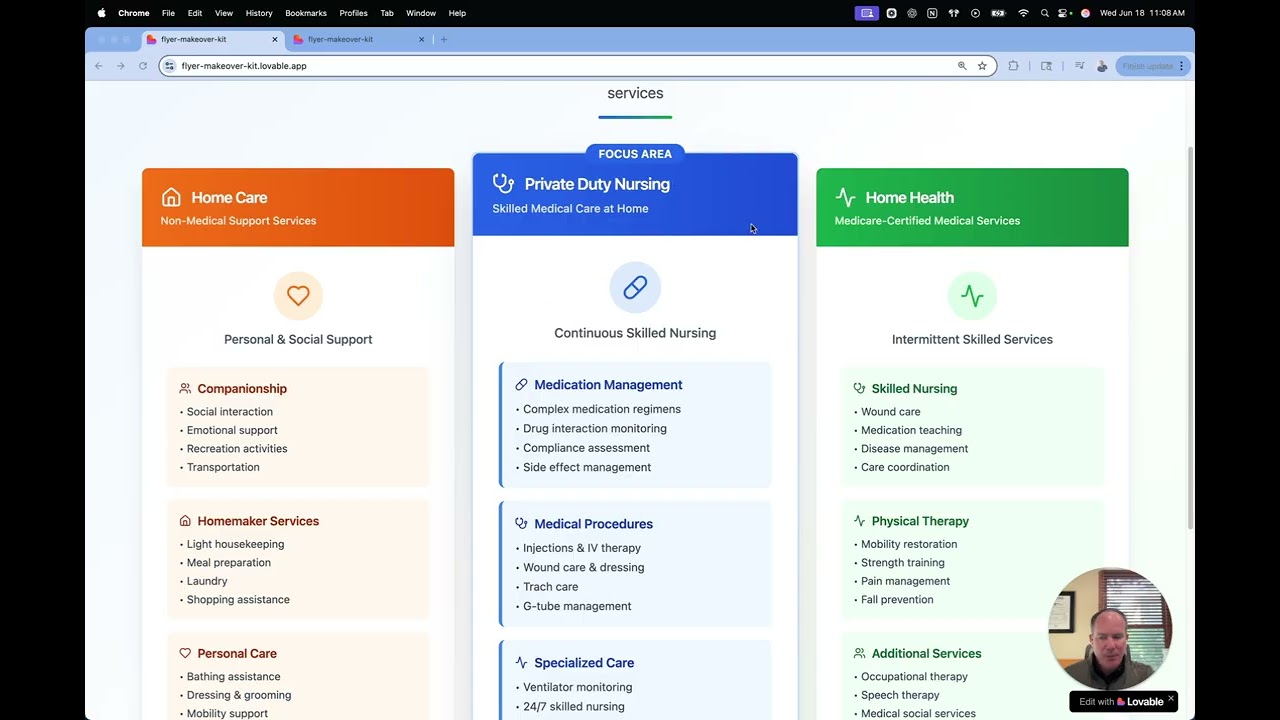Click the presenter webcam thumbnail
This screenshot has height=720, width=1280.
tap(1109, 629)
